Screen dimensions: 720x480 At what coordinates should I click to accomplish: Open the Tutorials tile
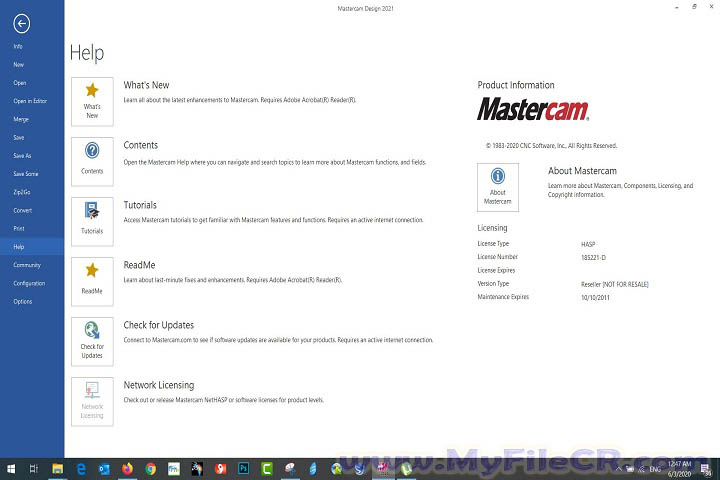(x=92, y=221)
